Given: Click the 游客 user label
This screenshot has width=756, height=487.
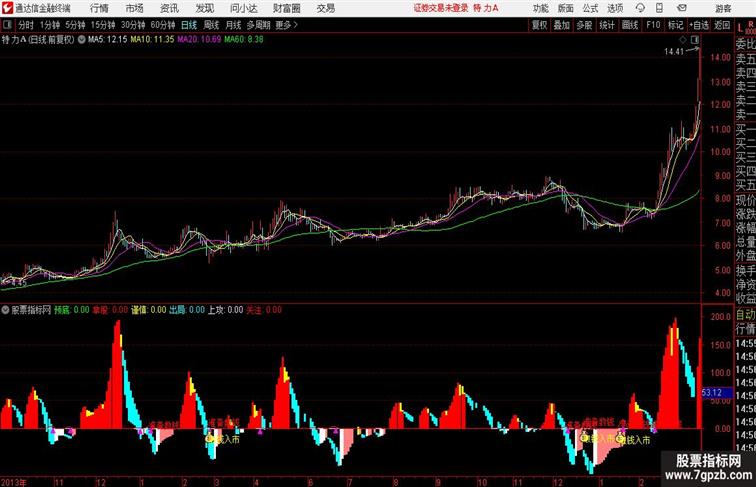Looking at the screenshot, I should pyautogui.click(x=723, y=8).
